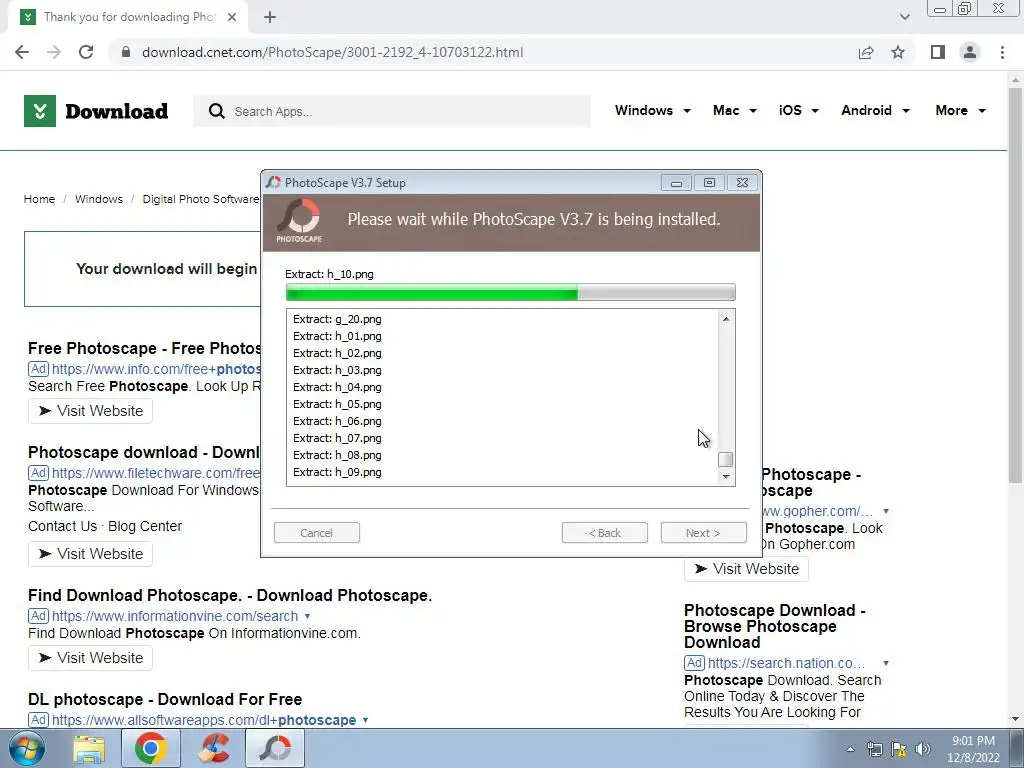Open network tray icon
This screenshot has height=768, width=1024.
coord(874,749)
